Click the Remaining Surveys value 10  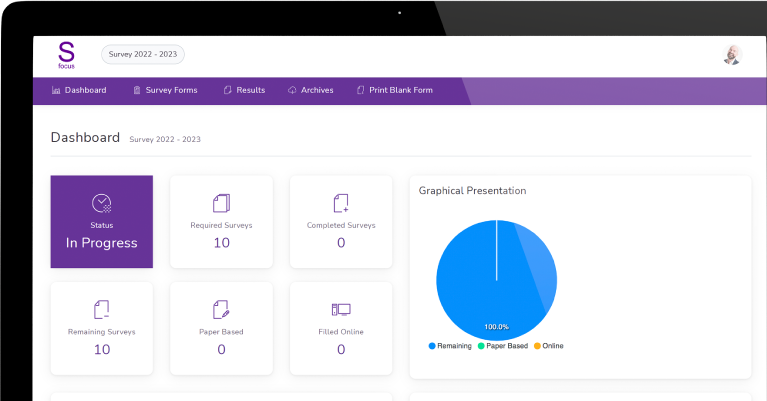tap(102, 350)
